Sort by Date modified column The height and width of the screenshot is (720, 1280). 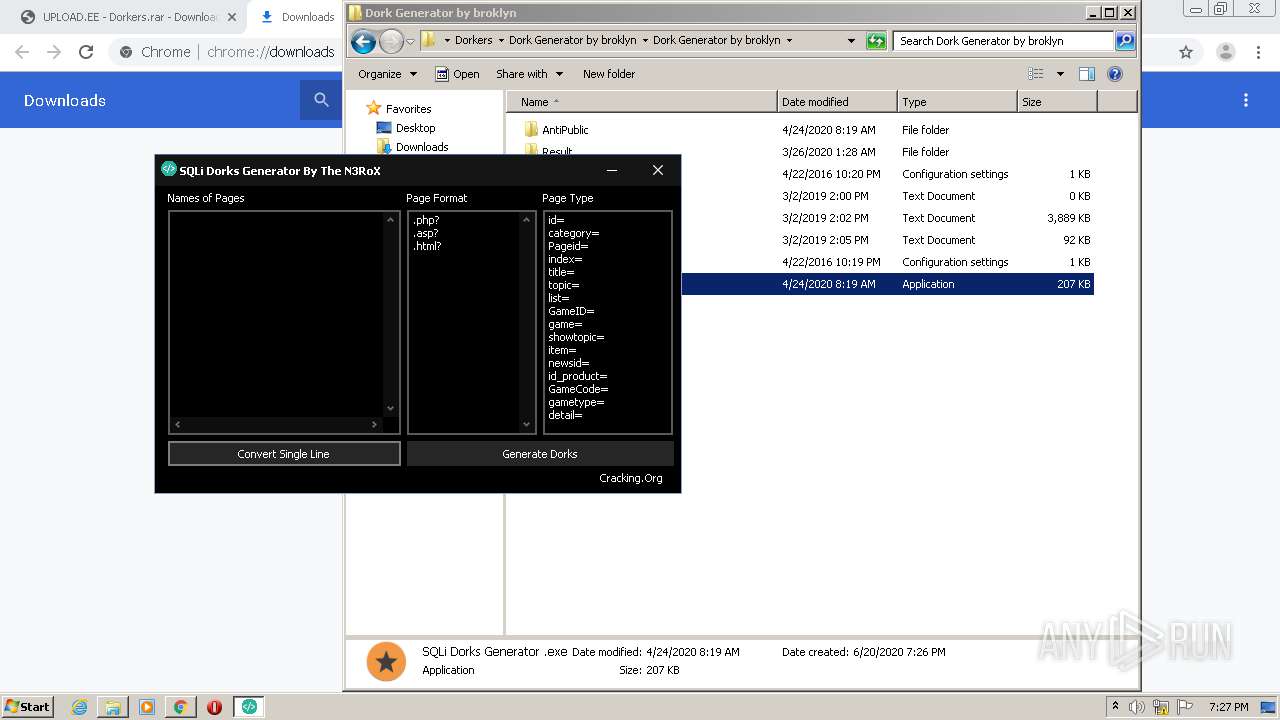pos(837,102)
